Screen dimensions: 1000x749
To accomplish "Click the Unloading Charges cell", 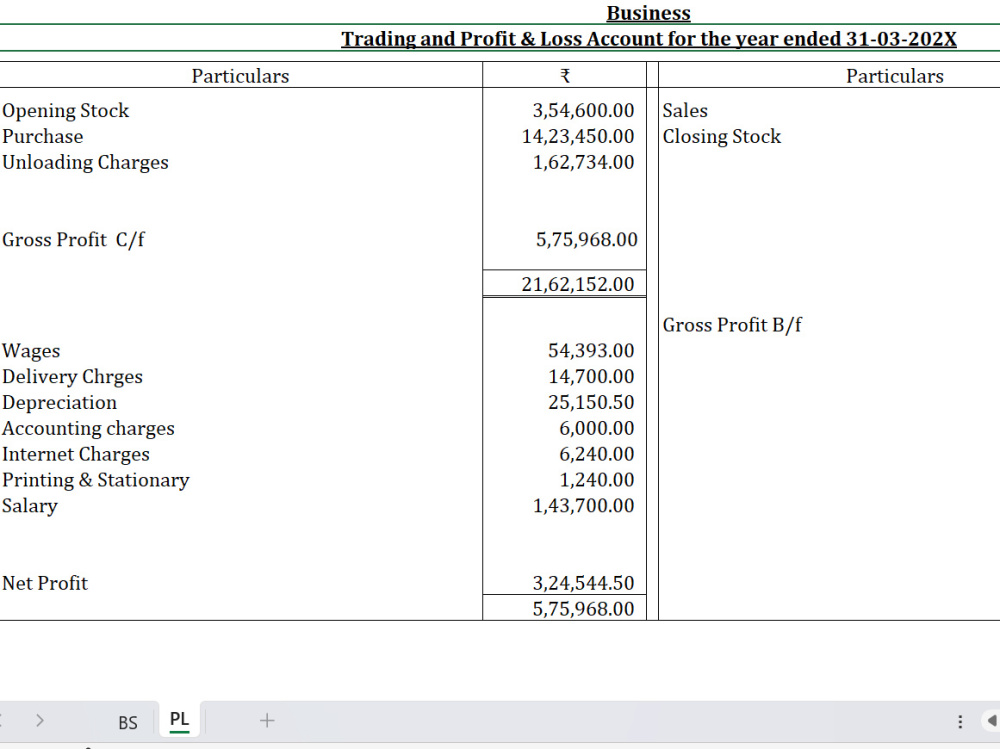I will 85,162.
